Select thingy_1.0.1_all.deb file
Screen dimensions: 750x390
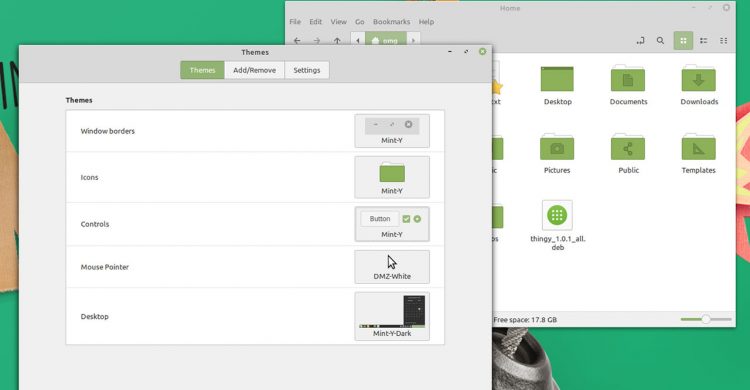point(557,225)
